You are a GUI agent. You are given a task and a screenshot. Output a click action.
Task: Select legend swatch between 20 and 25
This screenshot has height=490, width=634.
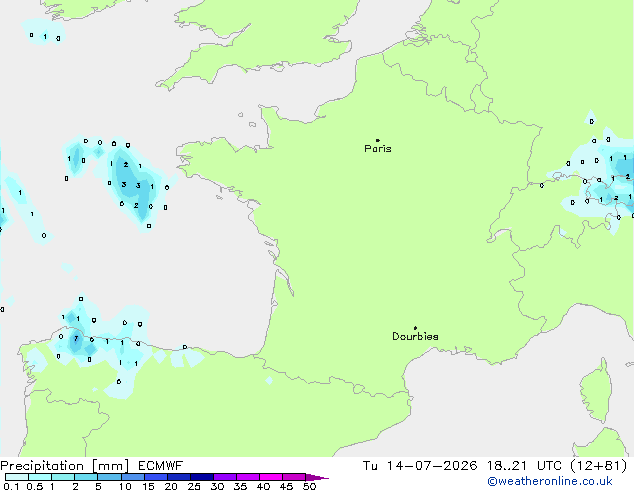pyautogui.click(x=179, y=477)
